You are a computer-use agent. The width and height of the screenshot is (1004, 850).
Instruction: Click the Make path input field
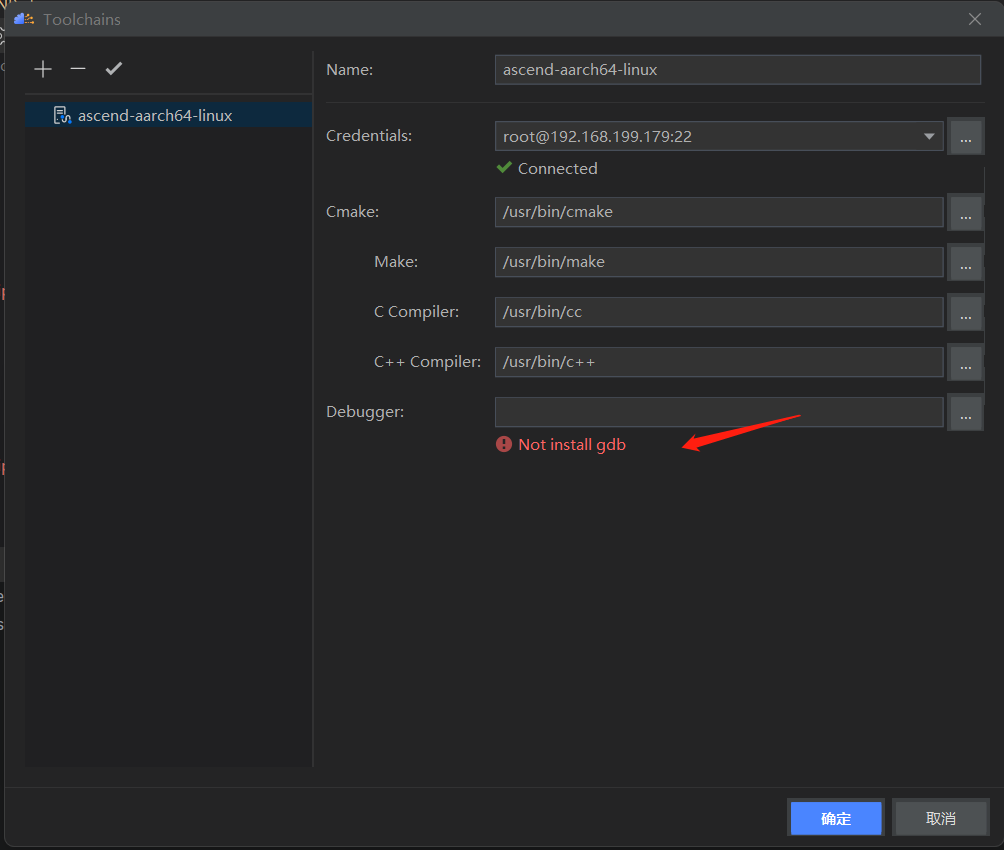(x=719, y=262)
